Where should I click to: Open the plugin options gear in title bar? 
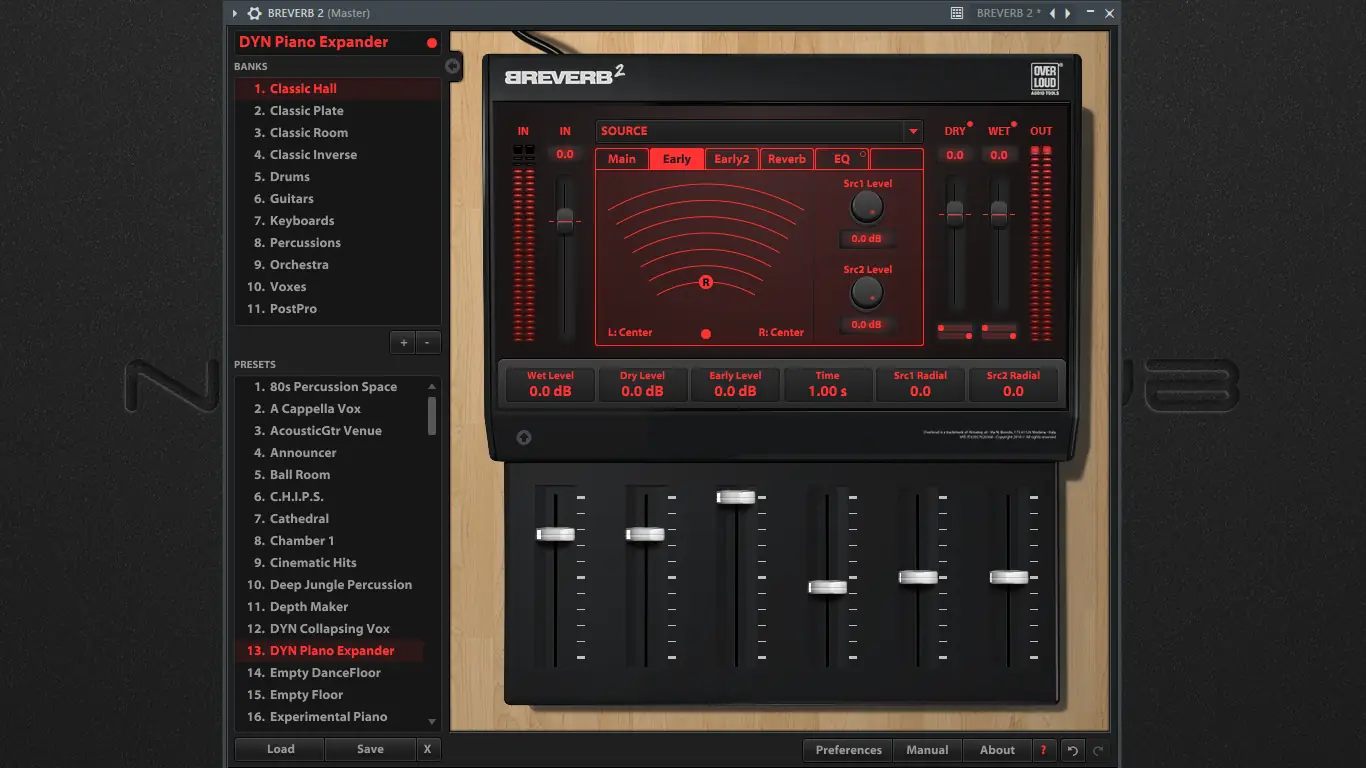(x=255, y=13)
